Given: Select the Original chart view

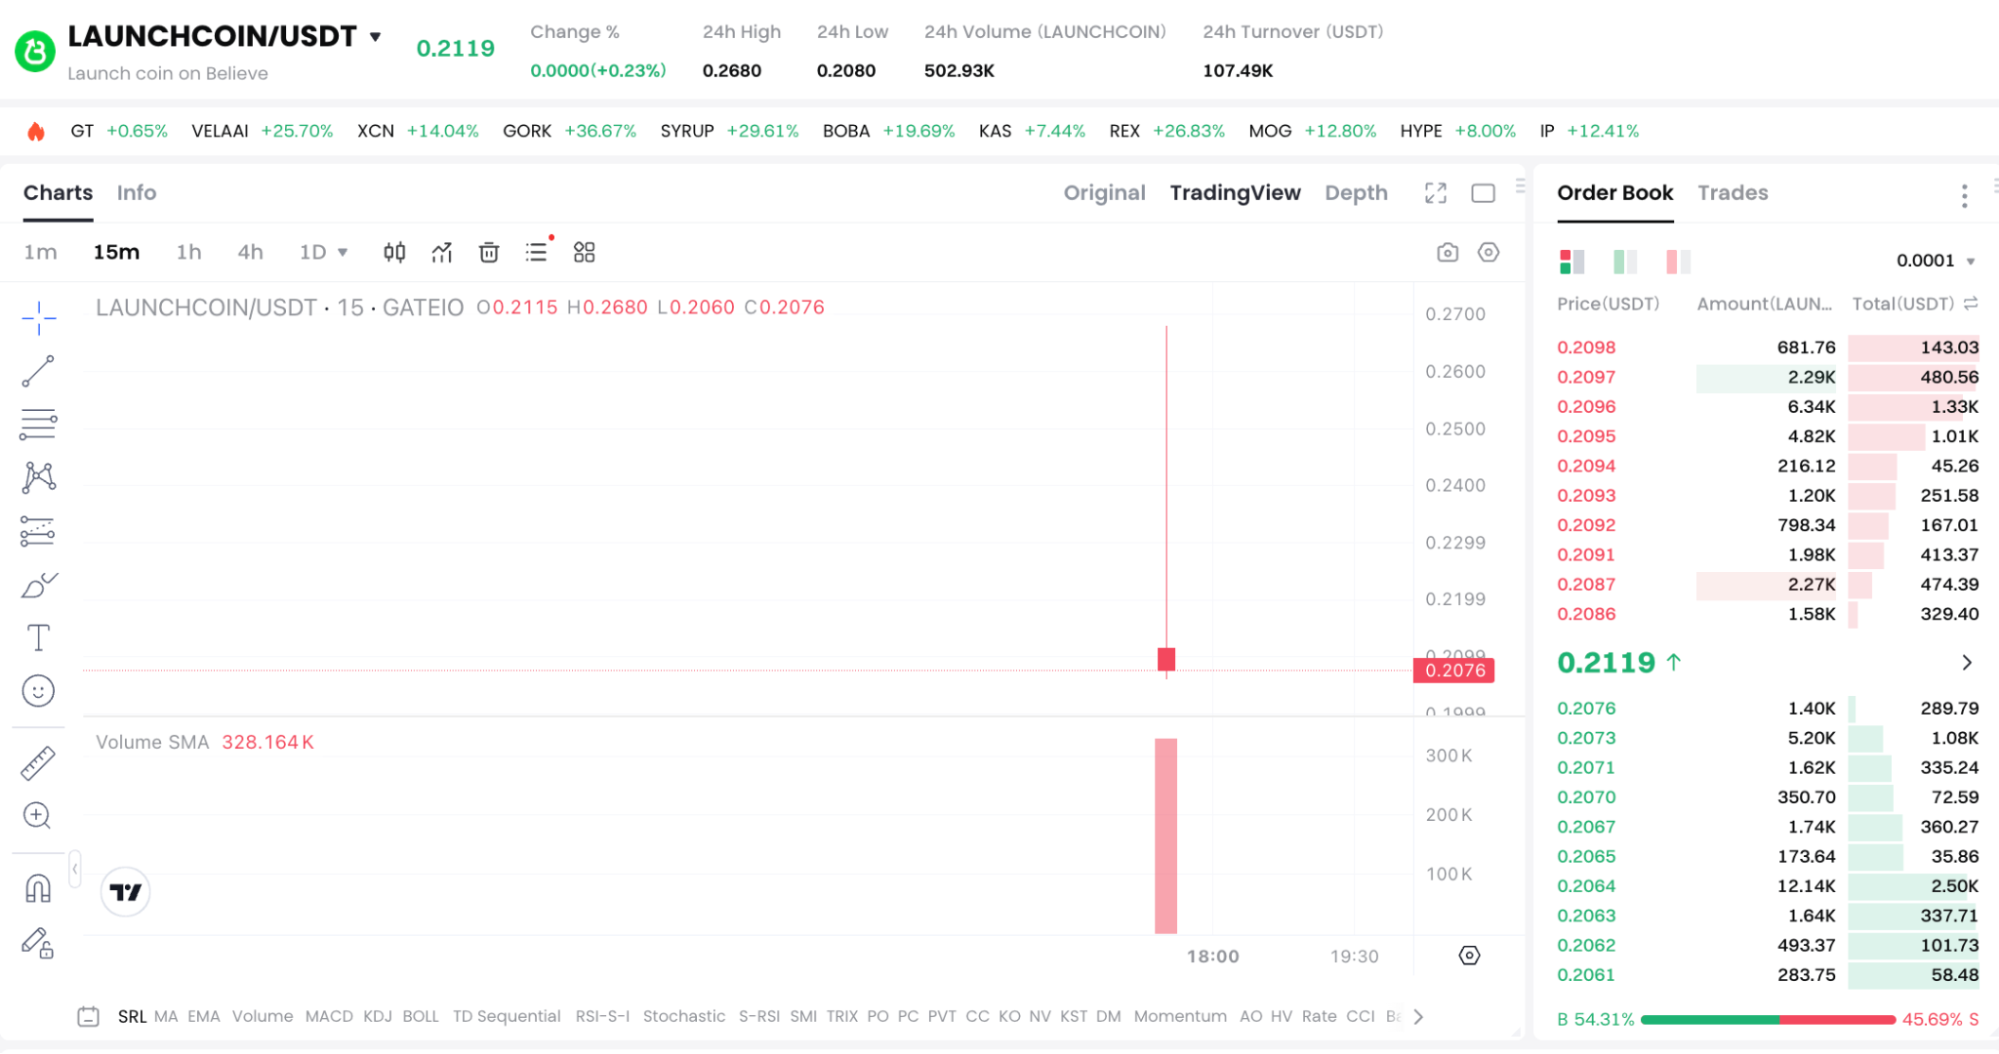Looking at the screenshot, I should click(1104, 193).
